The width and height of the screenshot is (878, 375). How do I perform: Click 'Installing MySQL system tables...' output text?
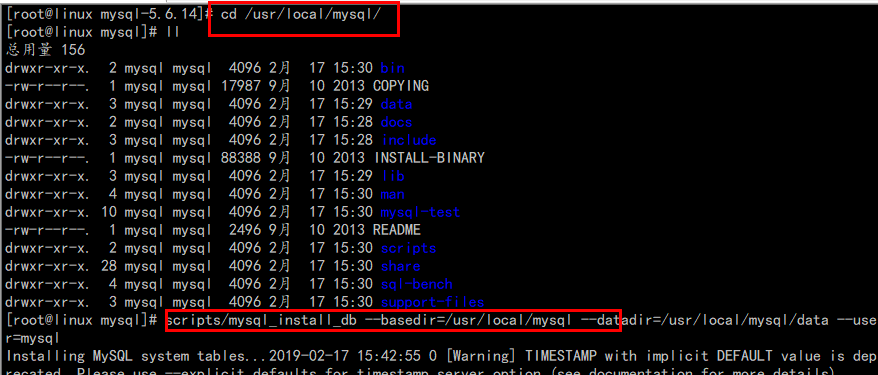137,356
